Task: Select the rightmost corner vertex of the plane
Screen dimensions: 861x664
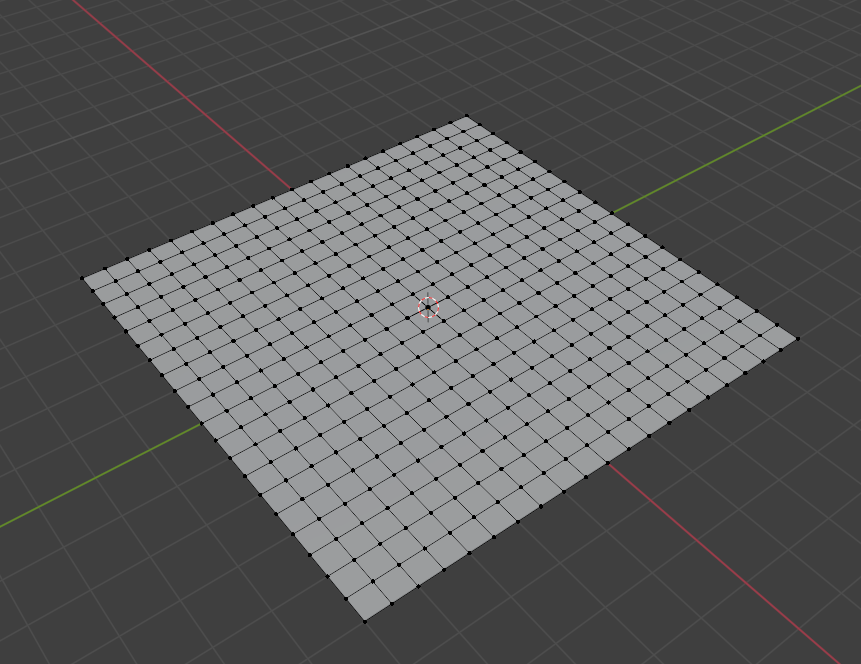Action: pyautogui.click(x=797, y=338)
